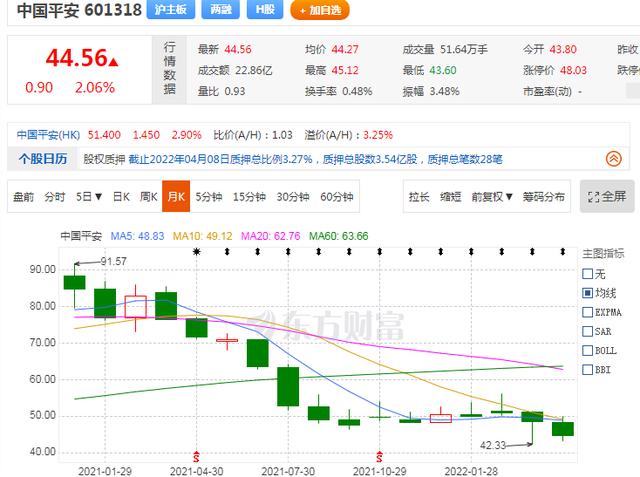Viewport: 640px width, 477px height.
Task: Open the 5日 dropdown
Action: 89,197
